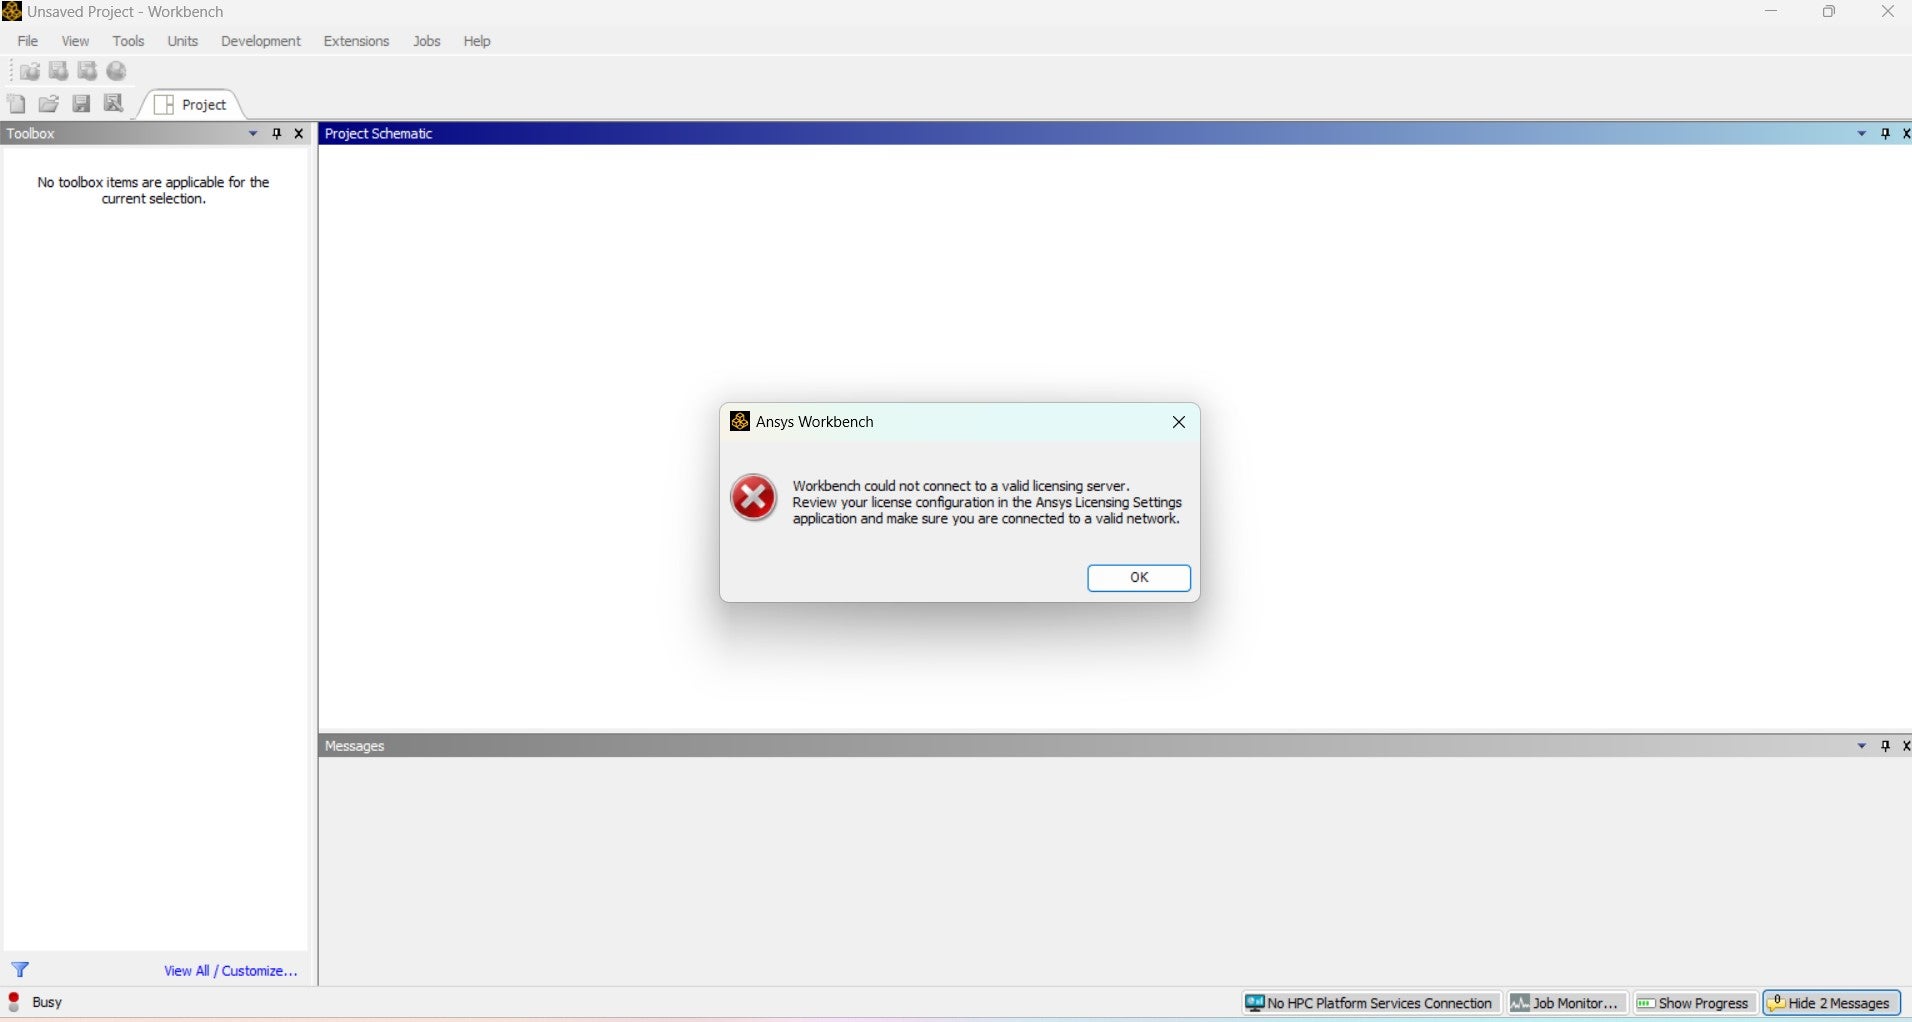Click the floppy-with-arrow and globe icon
Image resolution: width=1912 pixels, height=1022 pixels.
click(88, 71)
